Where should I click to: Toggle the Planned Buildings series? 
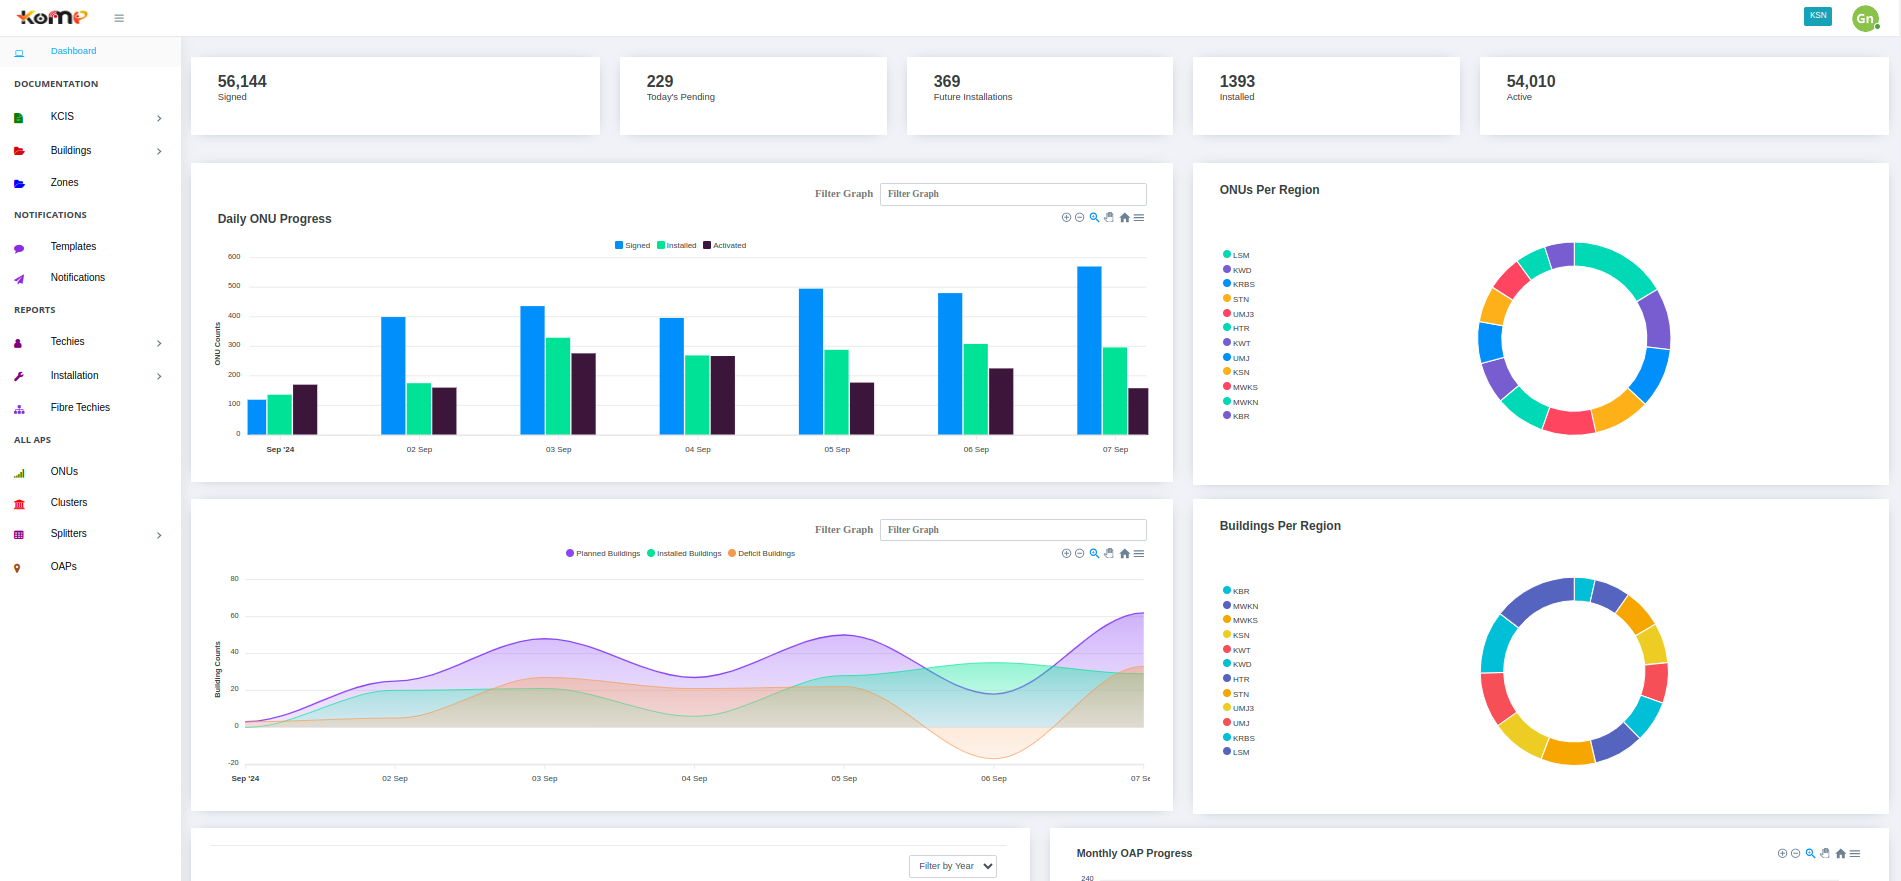(x=603, y=553)
